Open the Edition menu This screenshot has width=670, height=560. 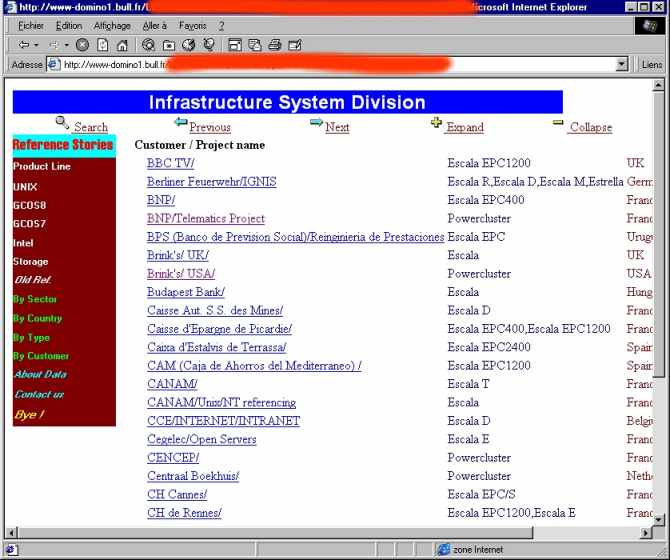(69, 26)
